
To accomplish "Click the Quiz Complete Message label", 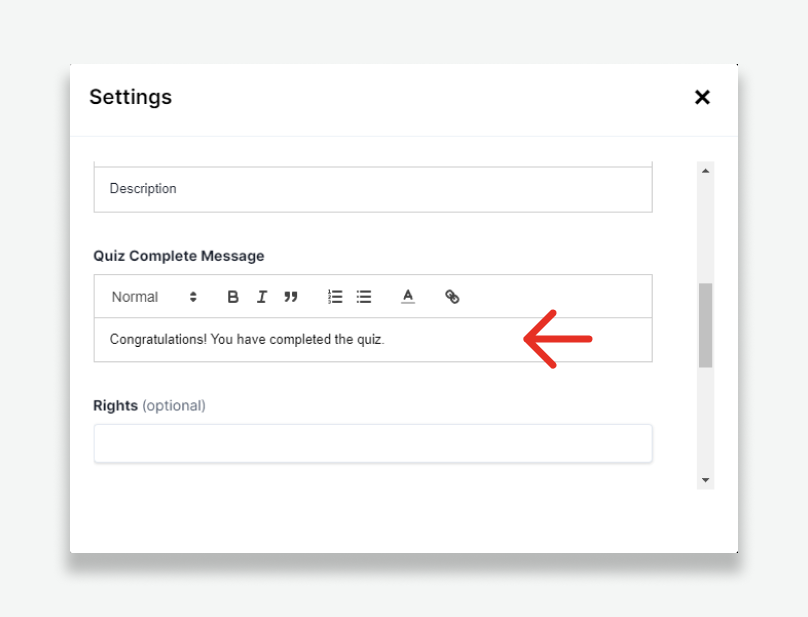I will coord(179,256).
